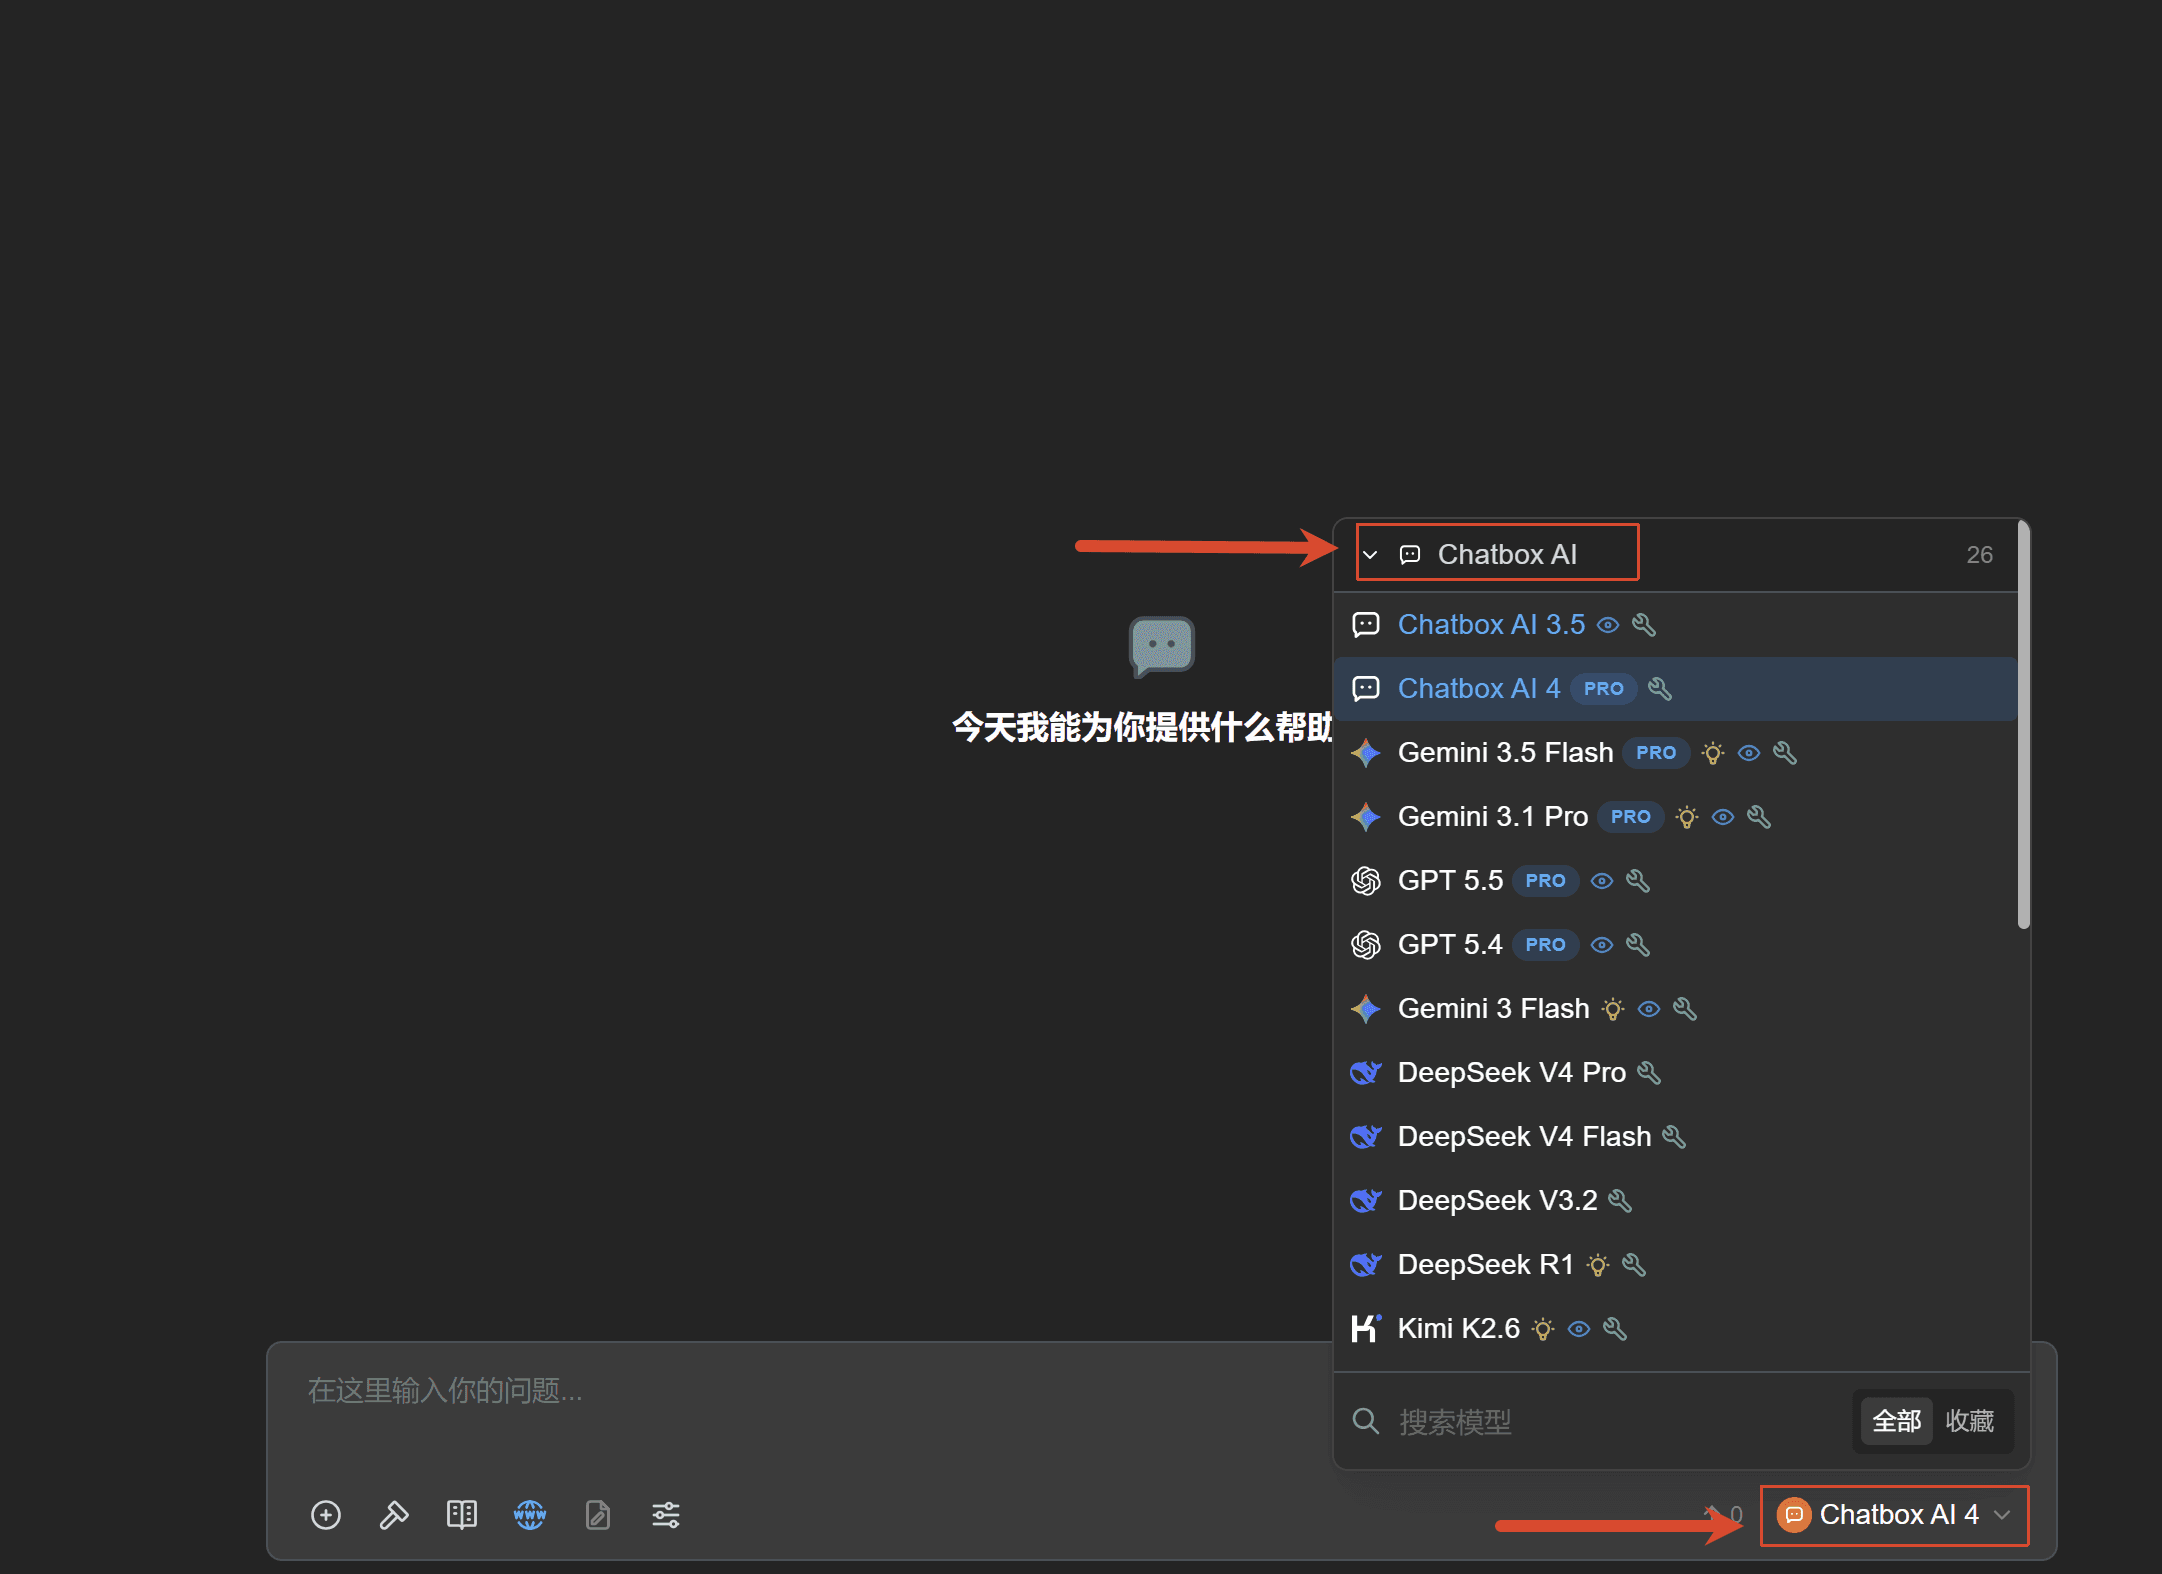The width and height of the screenshot is (2162, 1574).
Task: Click the eye icon on Gemini 3.1 Pro
Action: 1723,817
